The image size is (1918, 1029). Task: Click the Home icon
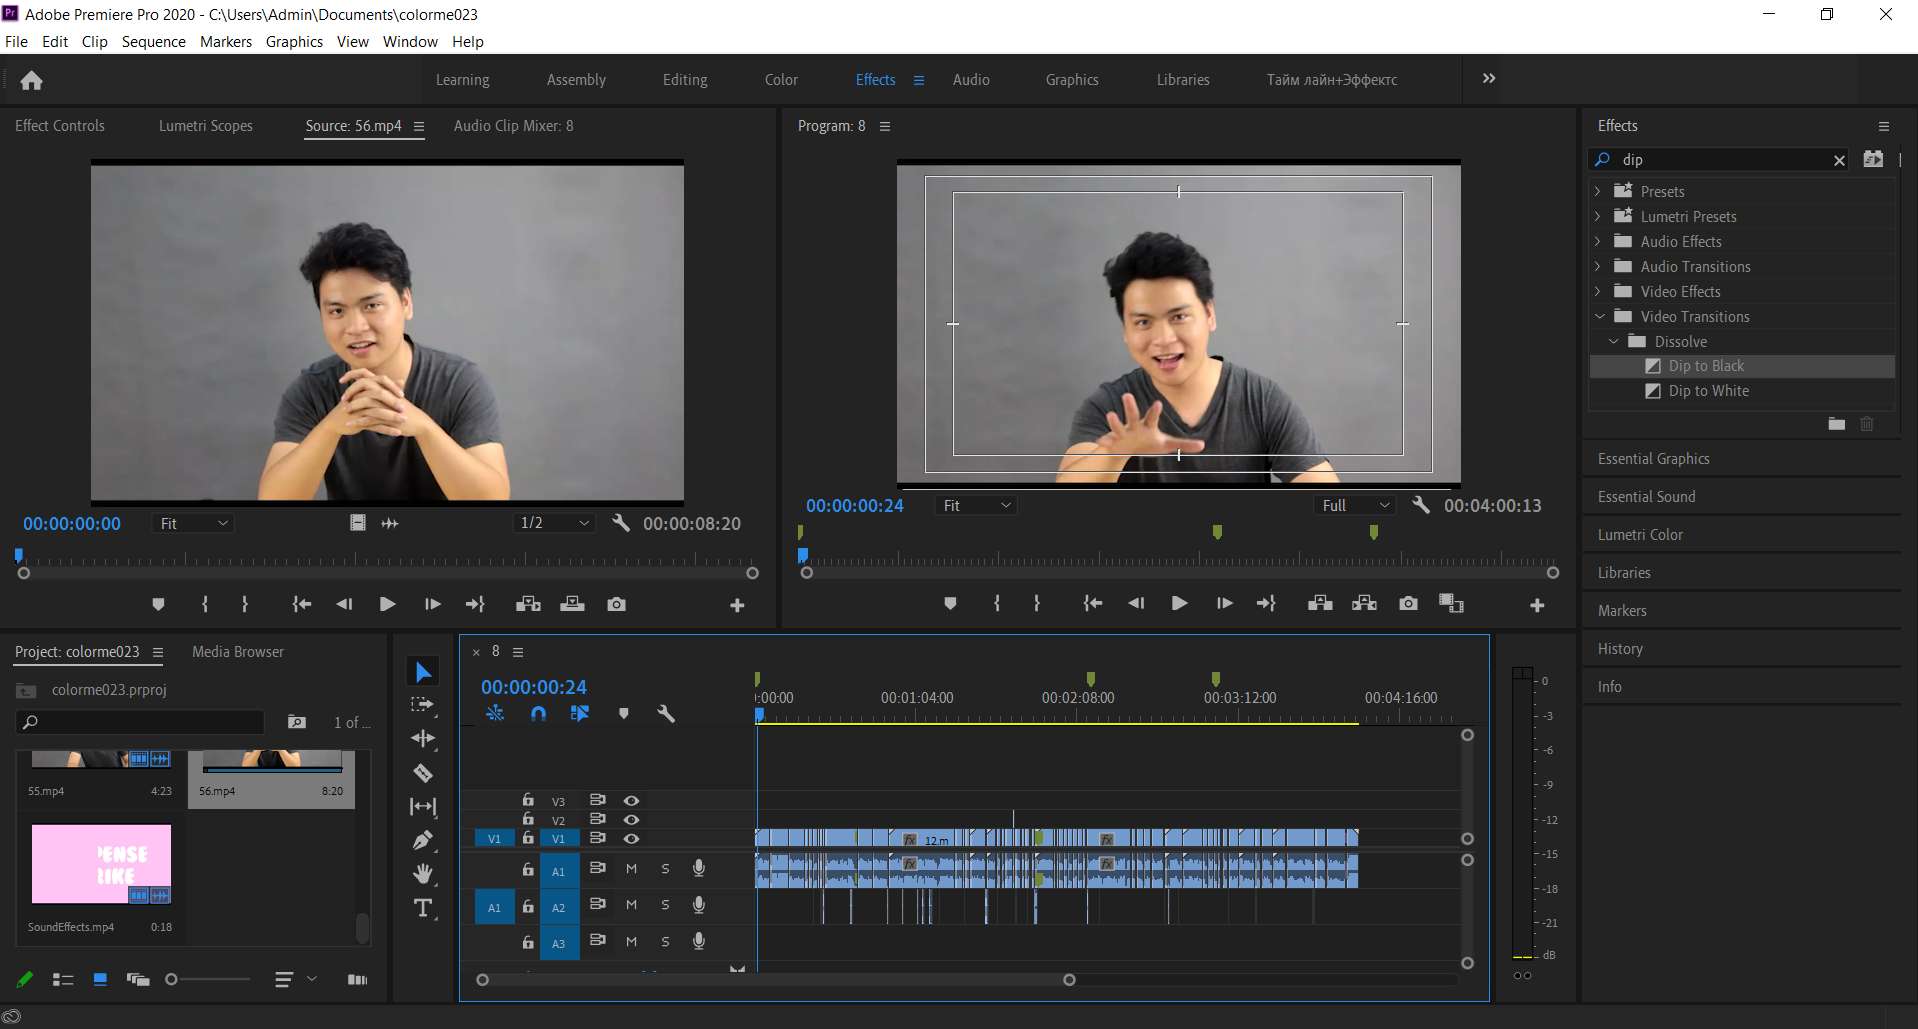tap(32, 80)
